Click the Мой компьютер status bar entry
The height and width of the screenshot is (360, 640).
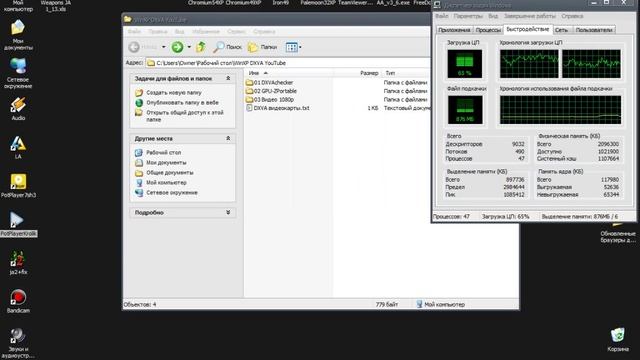440,304
